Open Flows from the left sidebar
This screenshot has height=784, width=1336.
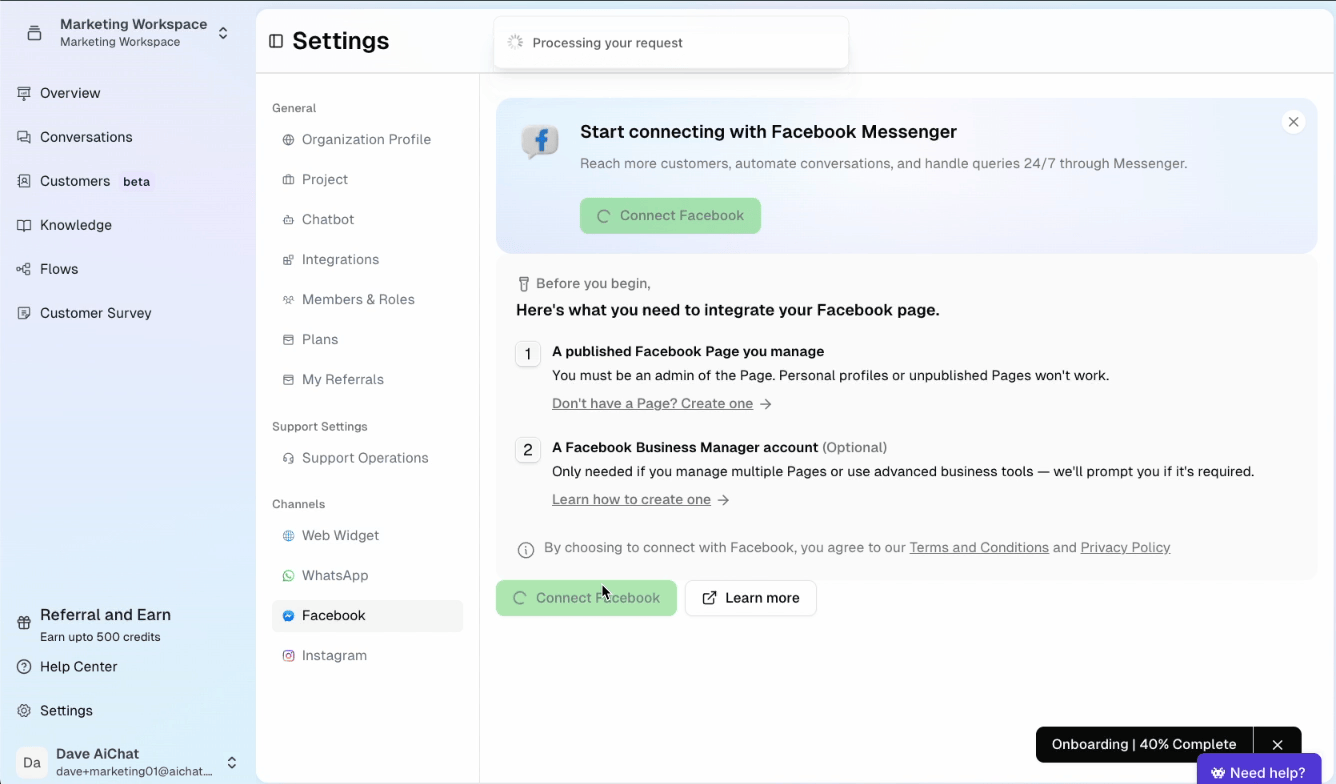click(58, 268)
